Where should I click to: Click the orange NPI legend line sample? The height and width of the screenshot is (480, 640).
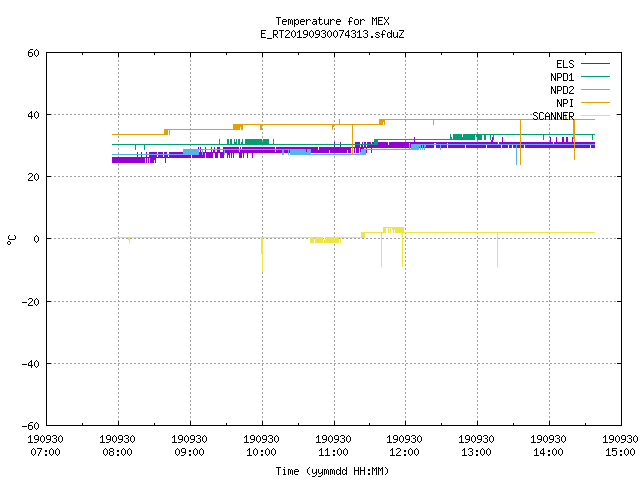point(595,102)
